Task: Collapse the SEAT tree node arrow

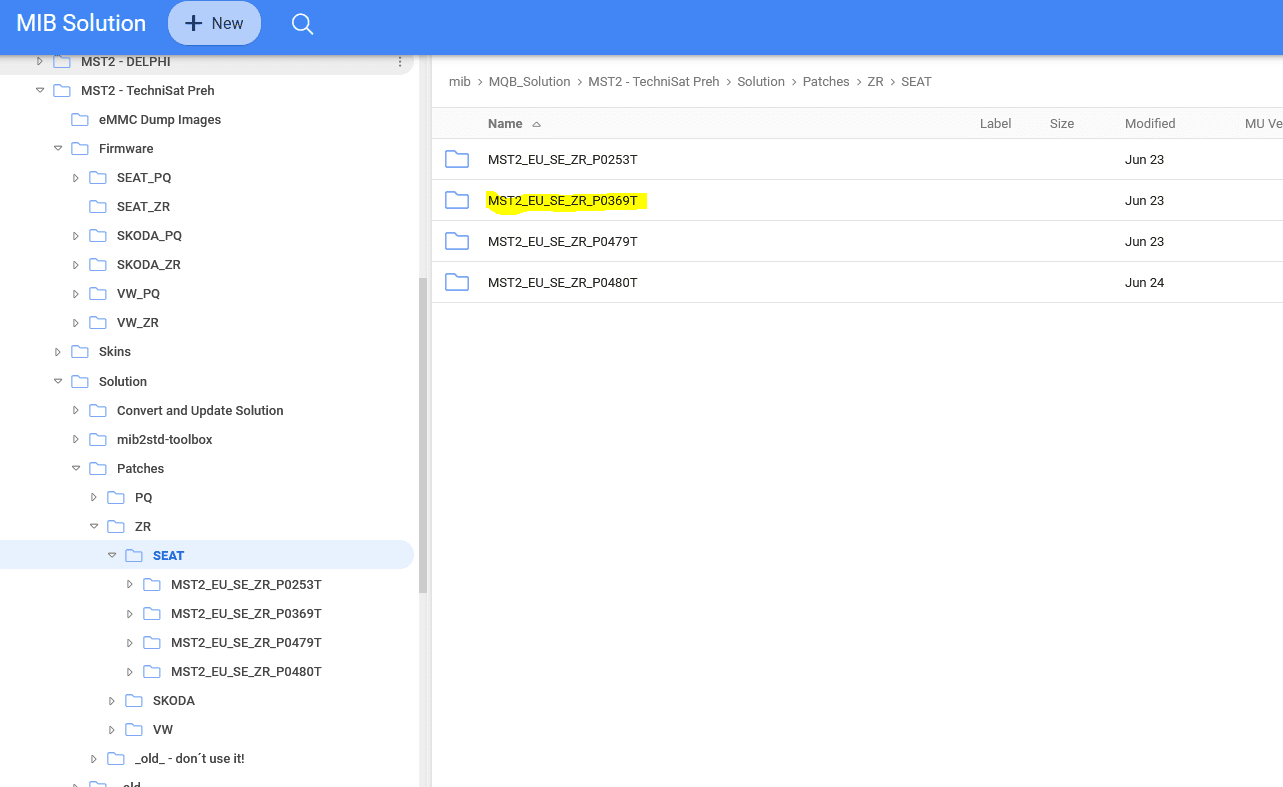Action: (x=112, y=556)
